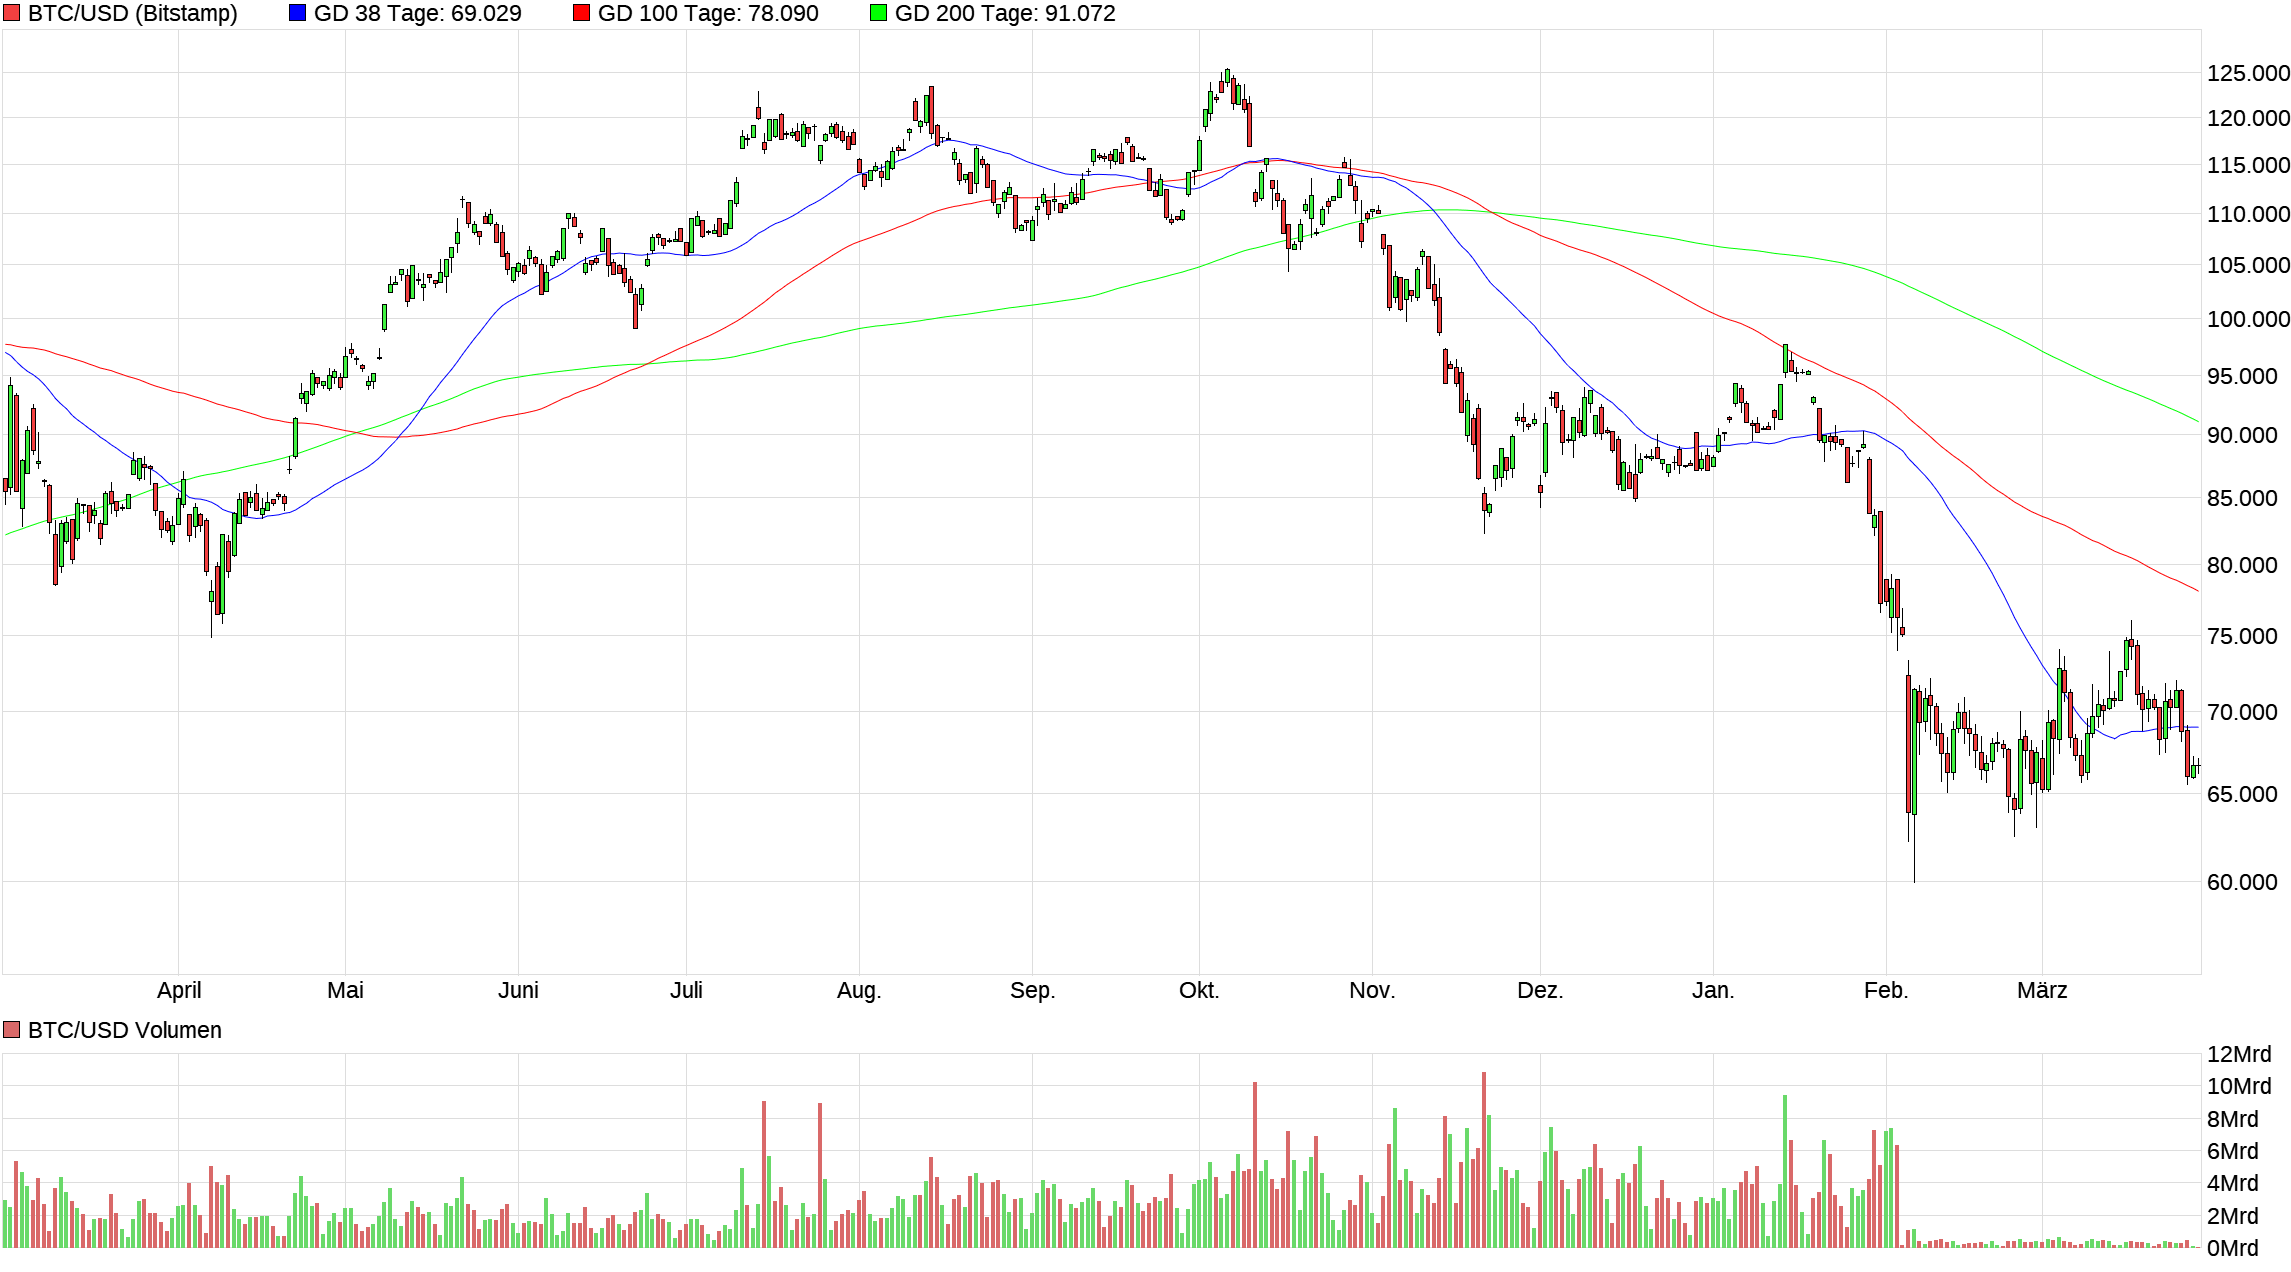Click the BTC/USD Volumen label text
This screenshot has width=2291, height=1272.
[x=124, y=1029]
